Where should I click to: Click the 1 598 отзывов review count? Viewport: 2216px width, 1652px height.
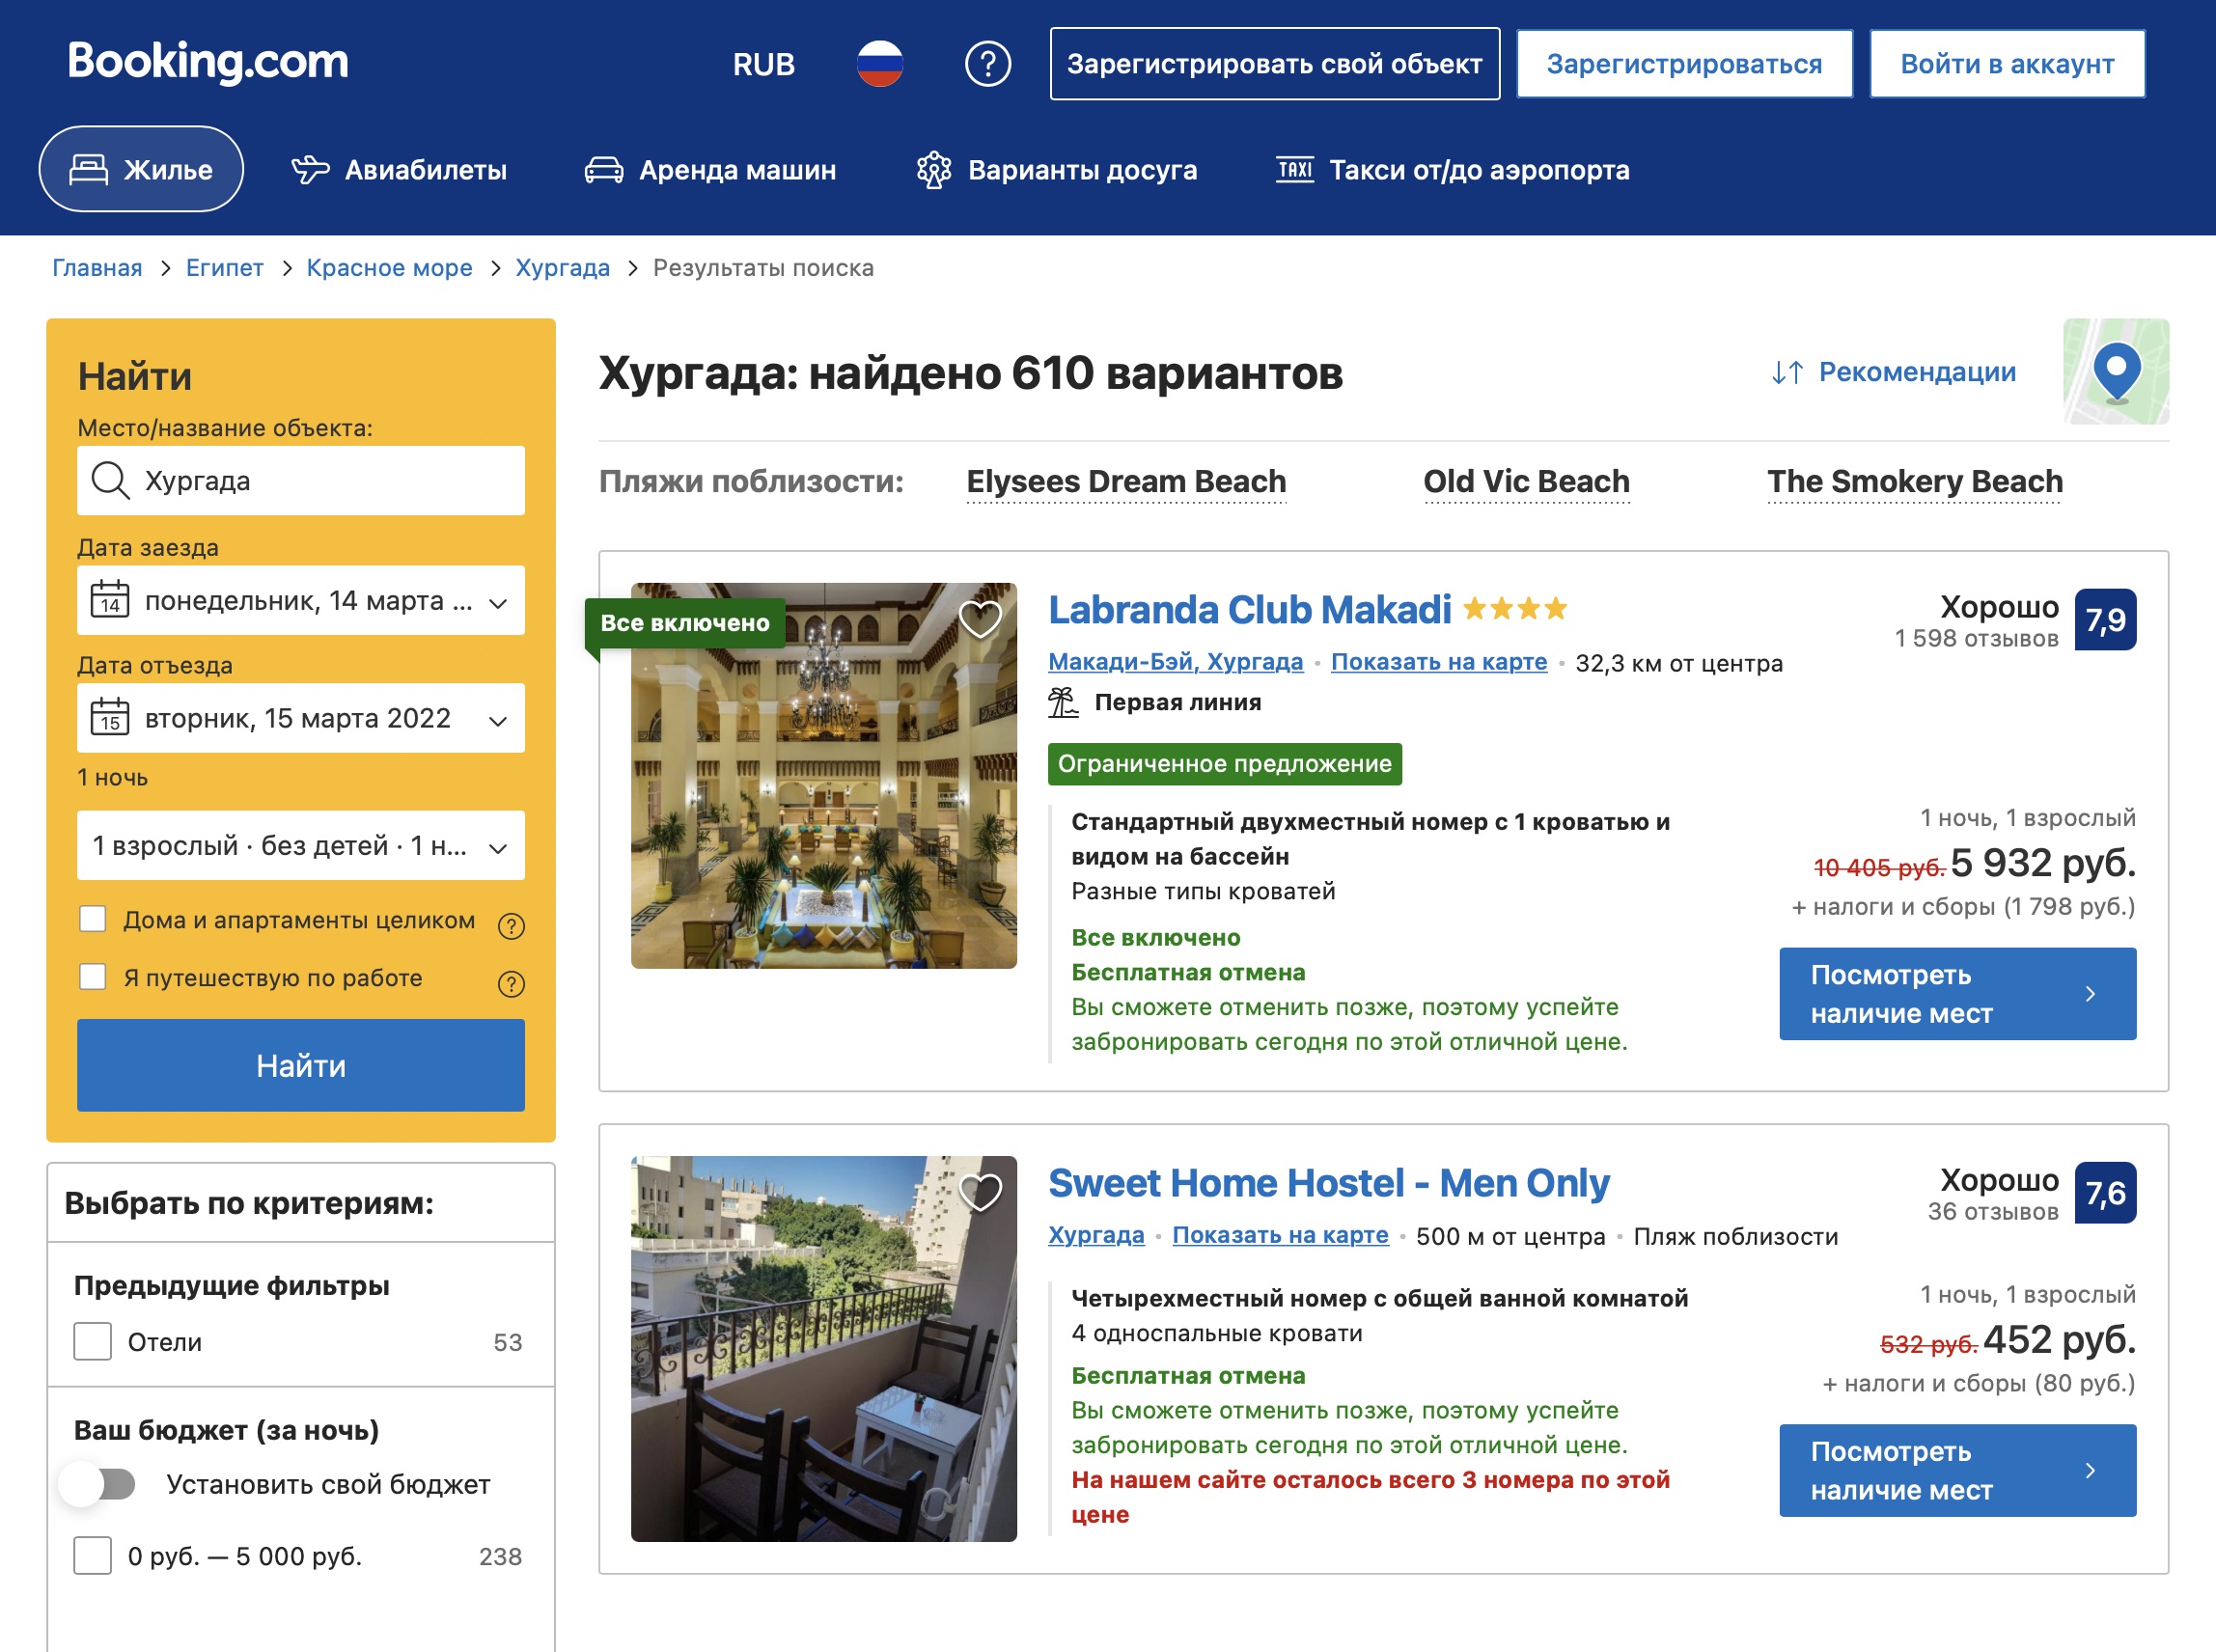point(1976,639)
